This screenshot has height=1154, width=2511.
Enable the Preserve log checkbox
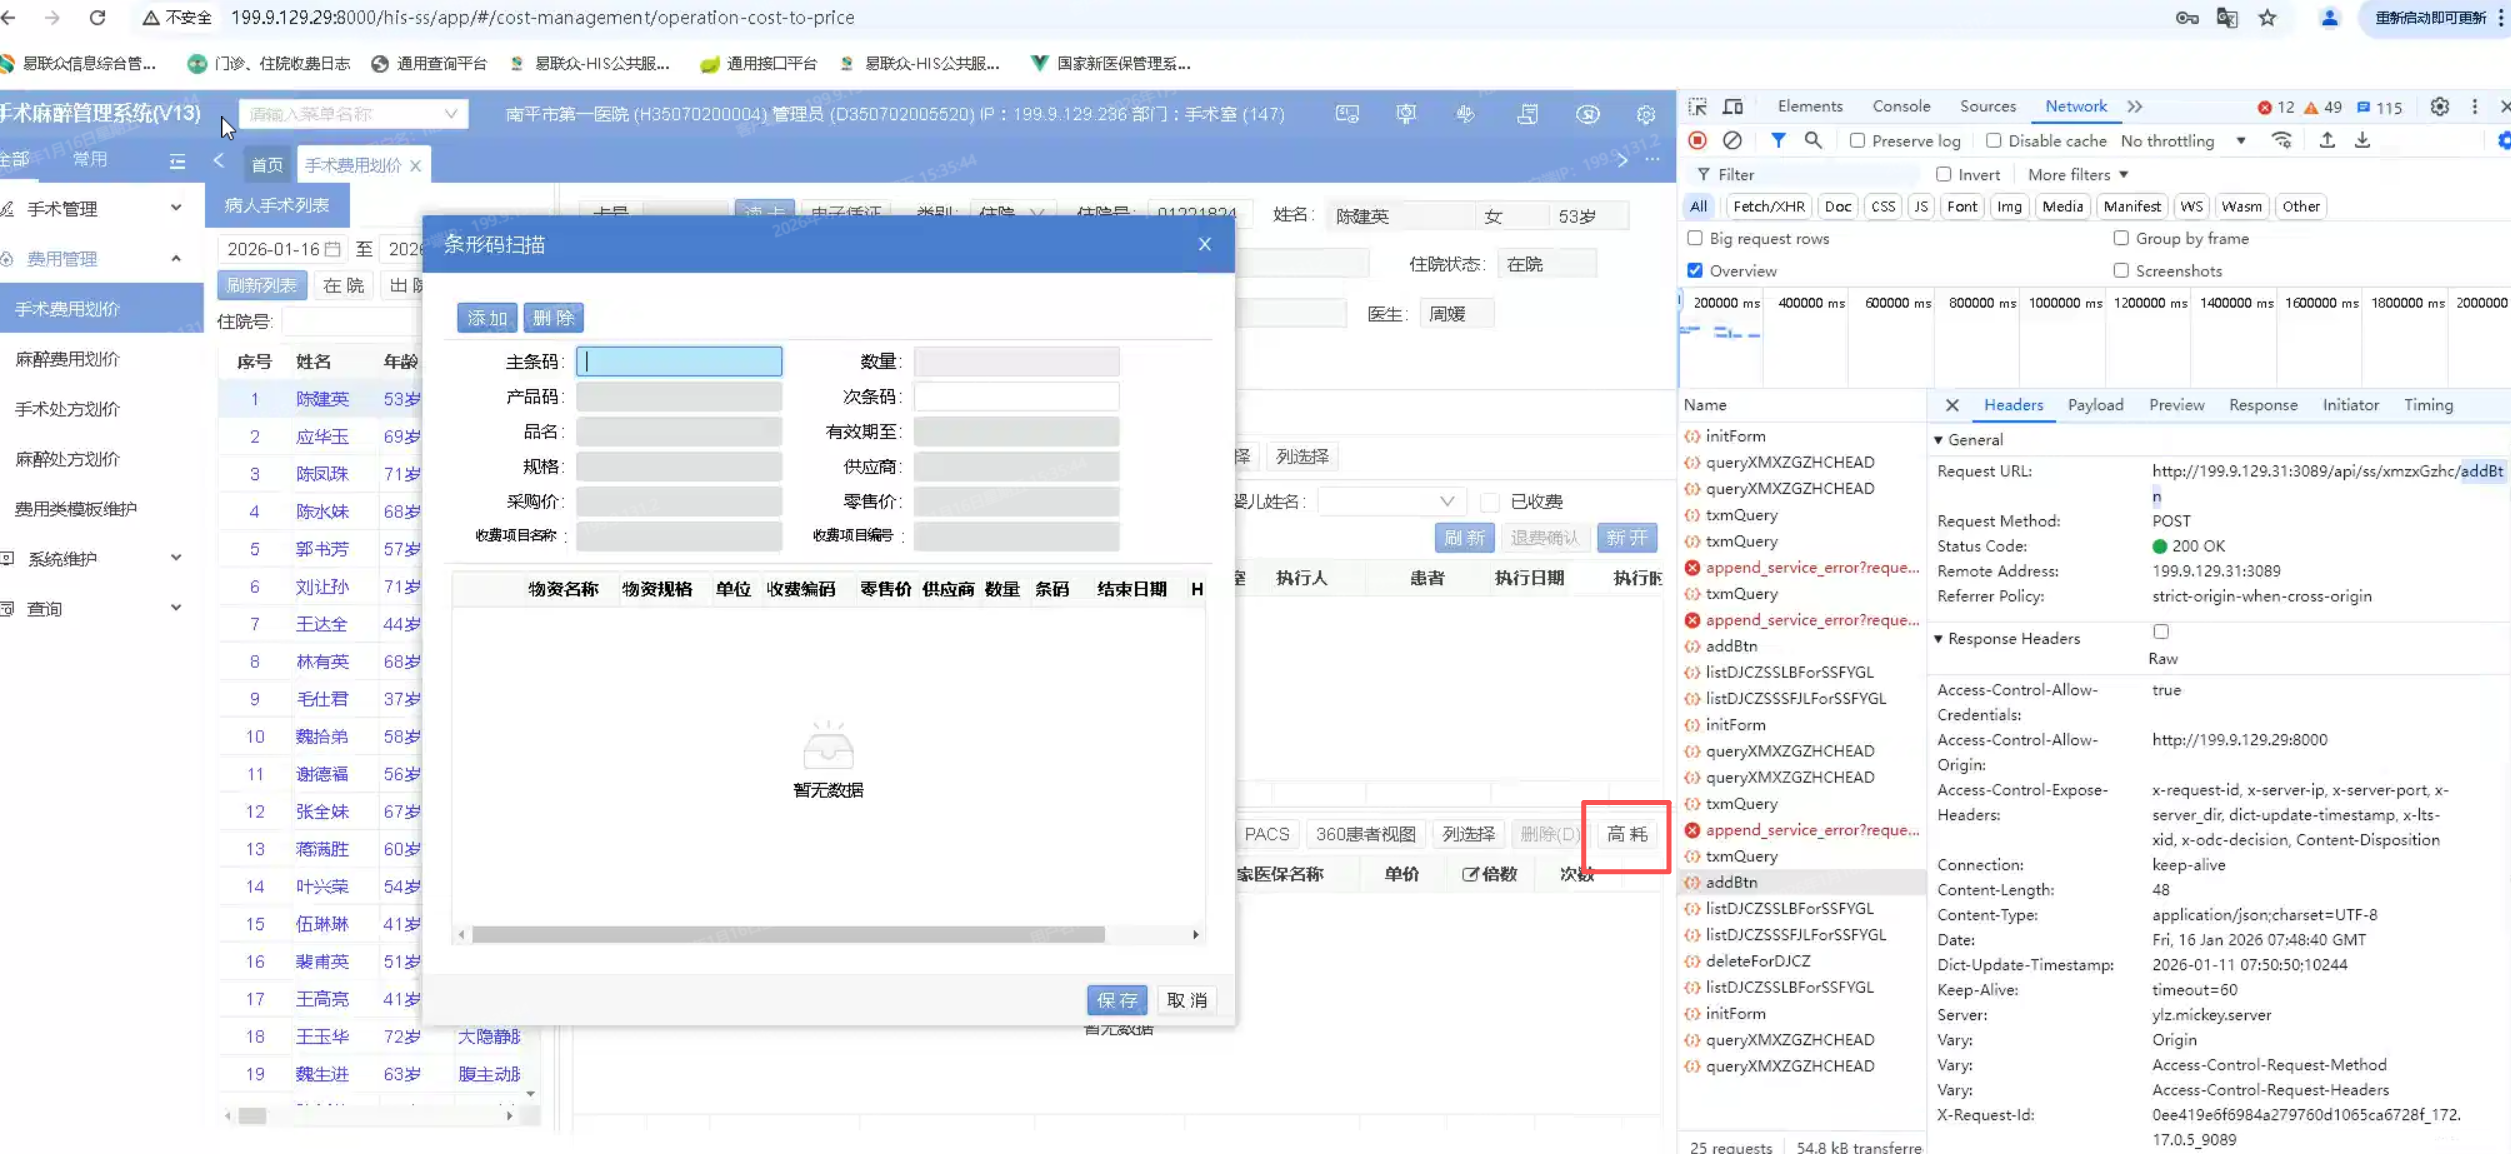pyautogui.click(x=1857, y=141)
